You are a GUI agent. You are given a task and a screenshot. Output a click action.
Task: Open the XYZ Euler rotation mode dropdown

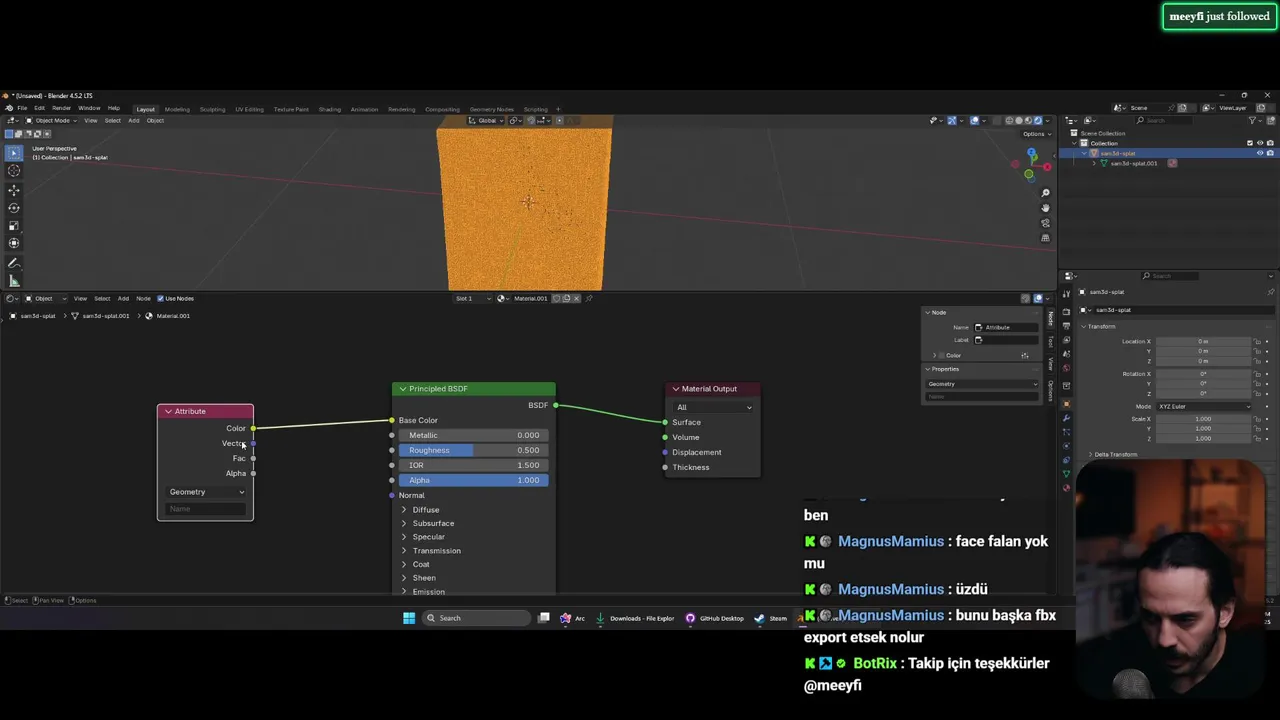[1205, 406]
